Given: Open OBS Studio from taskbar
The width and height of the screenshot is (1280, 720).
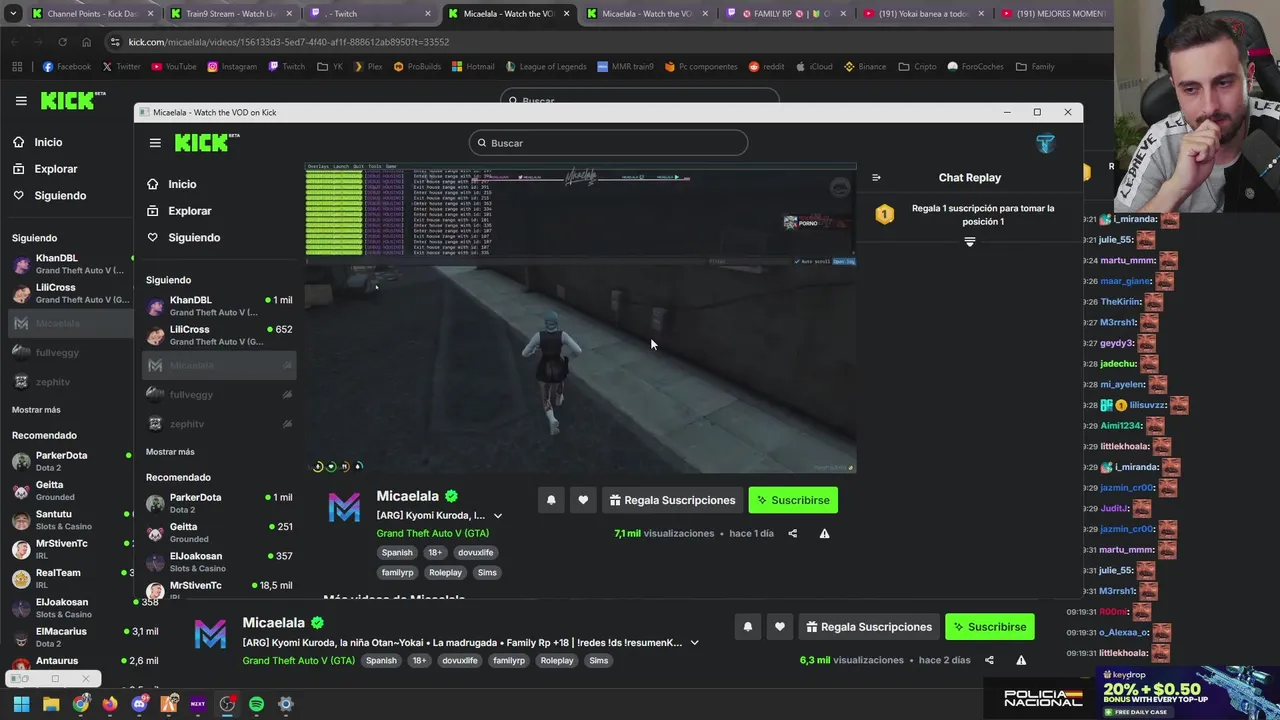Looking at the screenshot, I should (227, 704).
